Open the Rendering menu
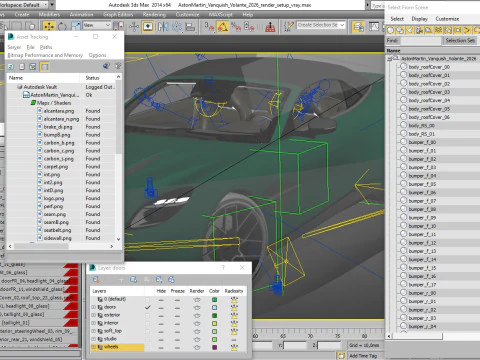Screen dimensions: 480x360 [154, 14]
